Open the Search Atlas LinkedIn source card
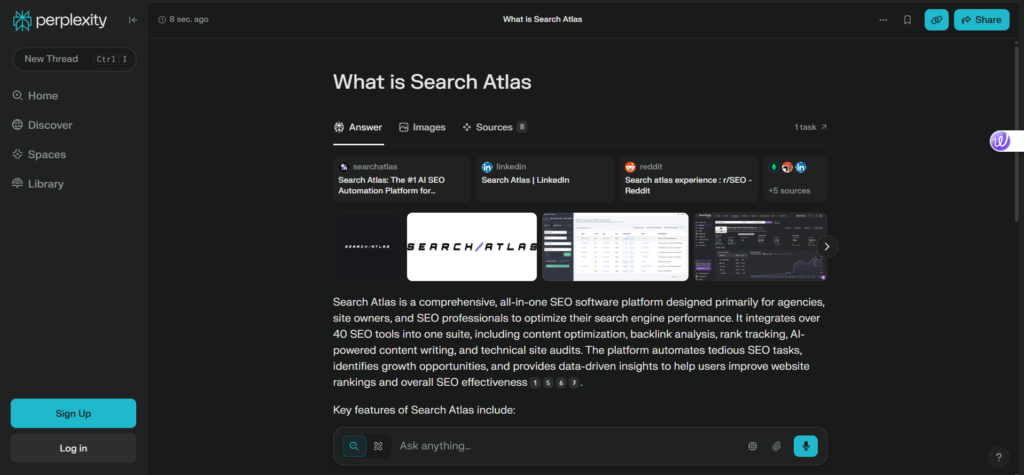The image size is (1024, 475). click(x=545, y=179)
